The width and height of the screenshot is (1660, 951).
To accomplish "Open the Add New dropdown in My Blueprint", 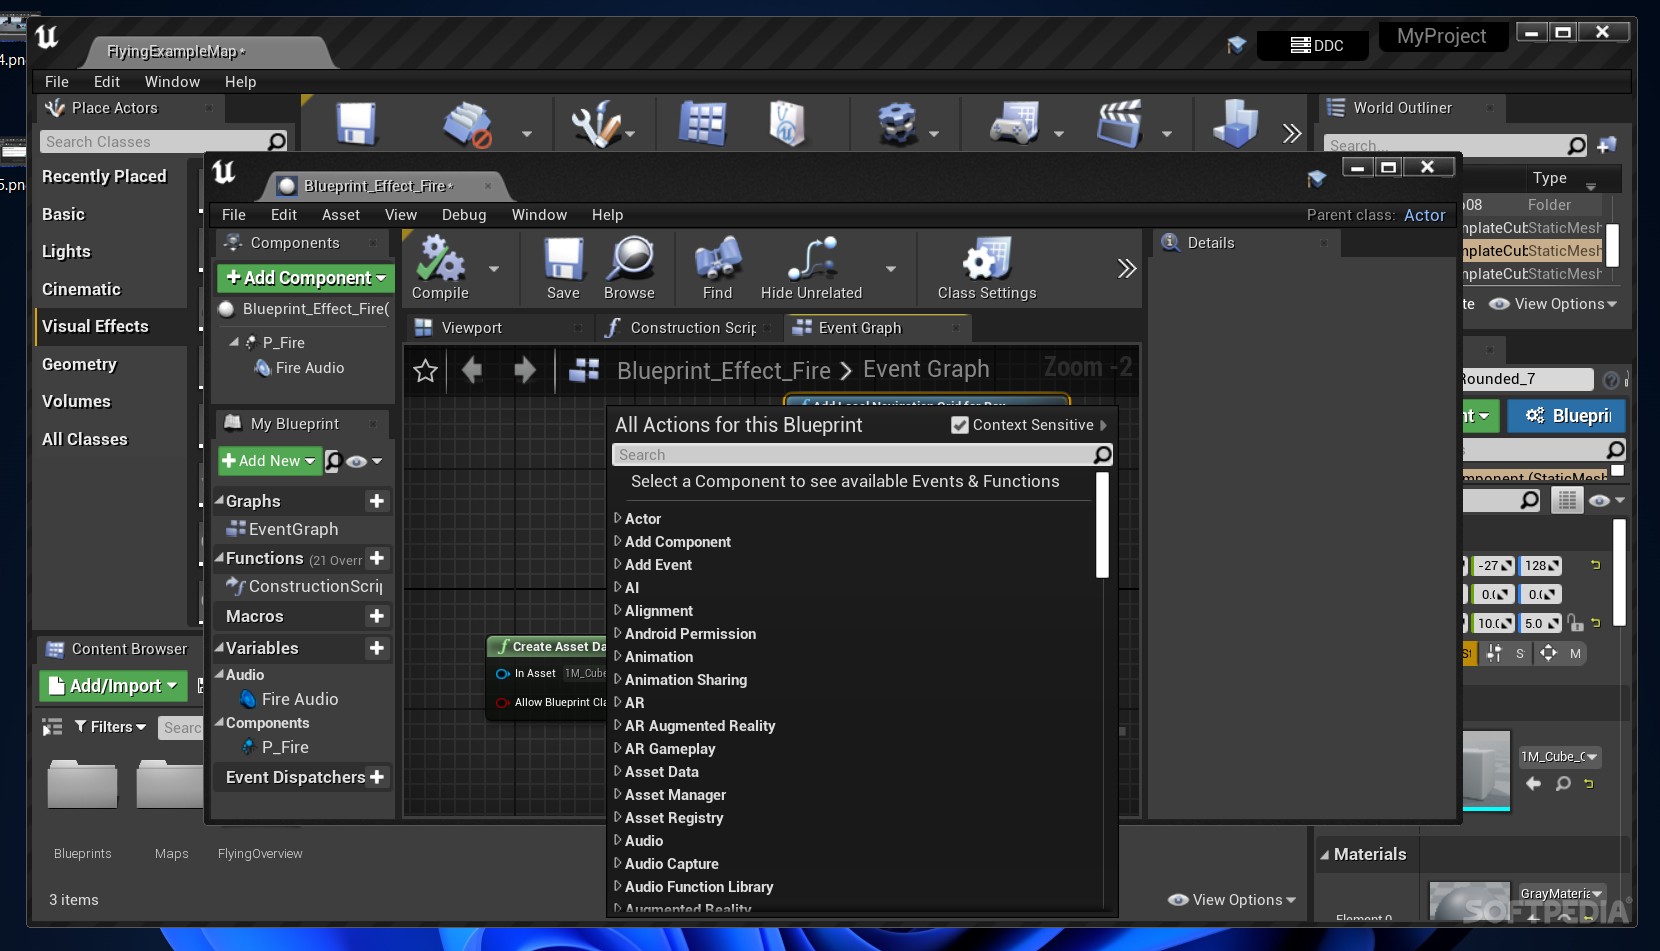I will [269, 461].
